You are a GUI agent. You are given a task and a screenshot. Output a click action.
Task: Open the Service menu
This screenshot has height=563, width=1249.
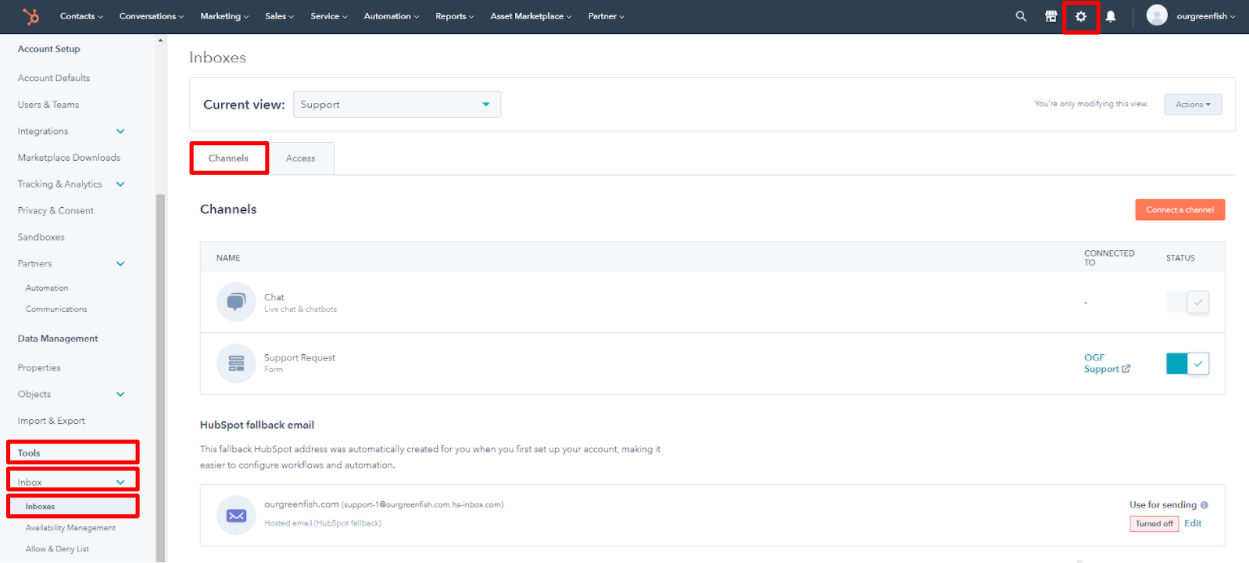(329, 16)
